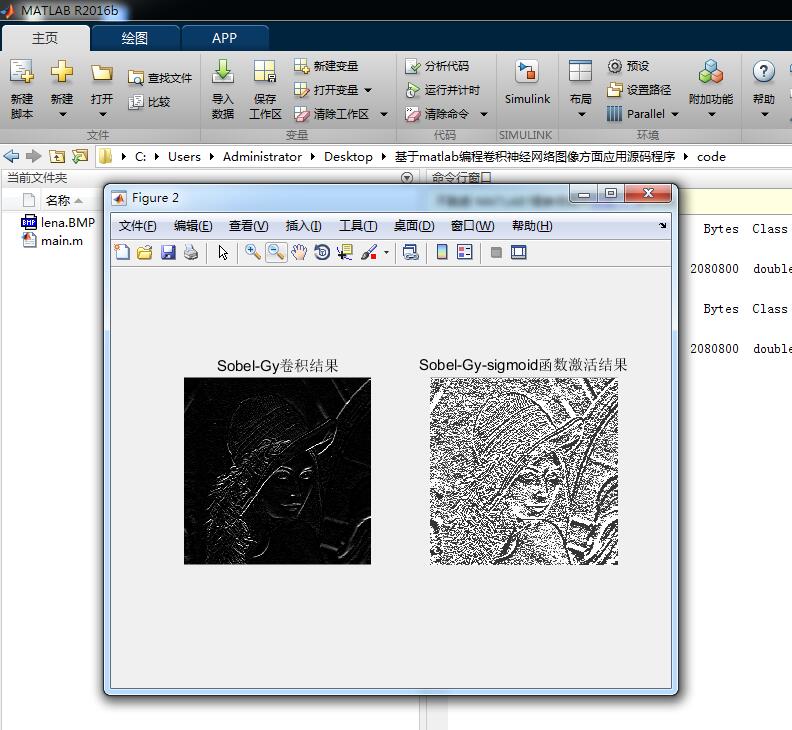Viewport: 792px width, 730px height.
Task: Expand the Open (打开) dropdown arrow
Action: tap(102, 115)
